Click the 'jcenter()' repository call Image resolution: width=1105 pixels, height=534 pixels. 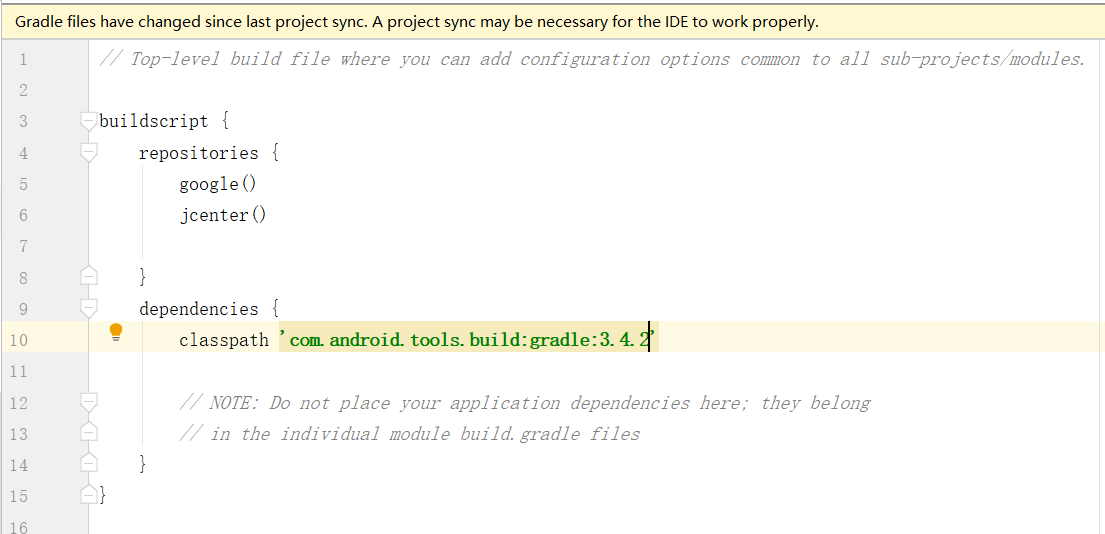[x=223, y=215]
